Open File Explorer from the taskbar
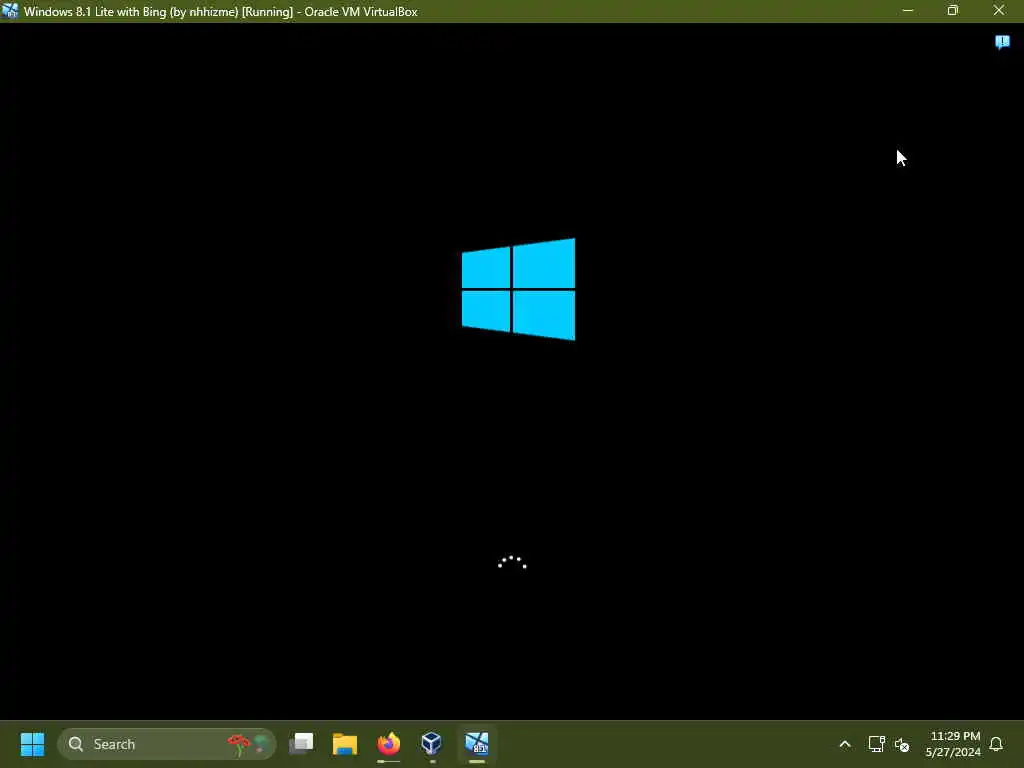 (x=345, y=744)
